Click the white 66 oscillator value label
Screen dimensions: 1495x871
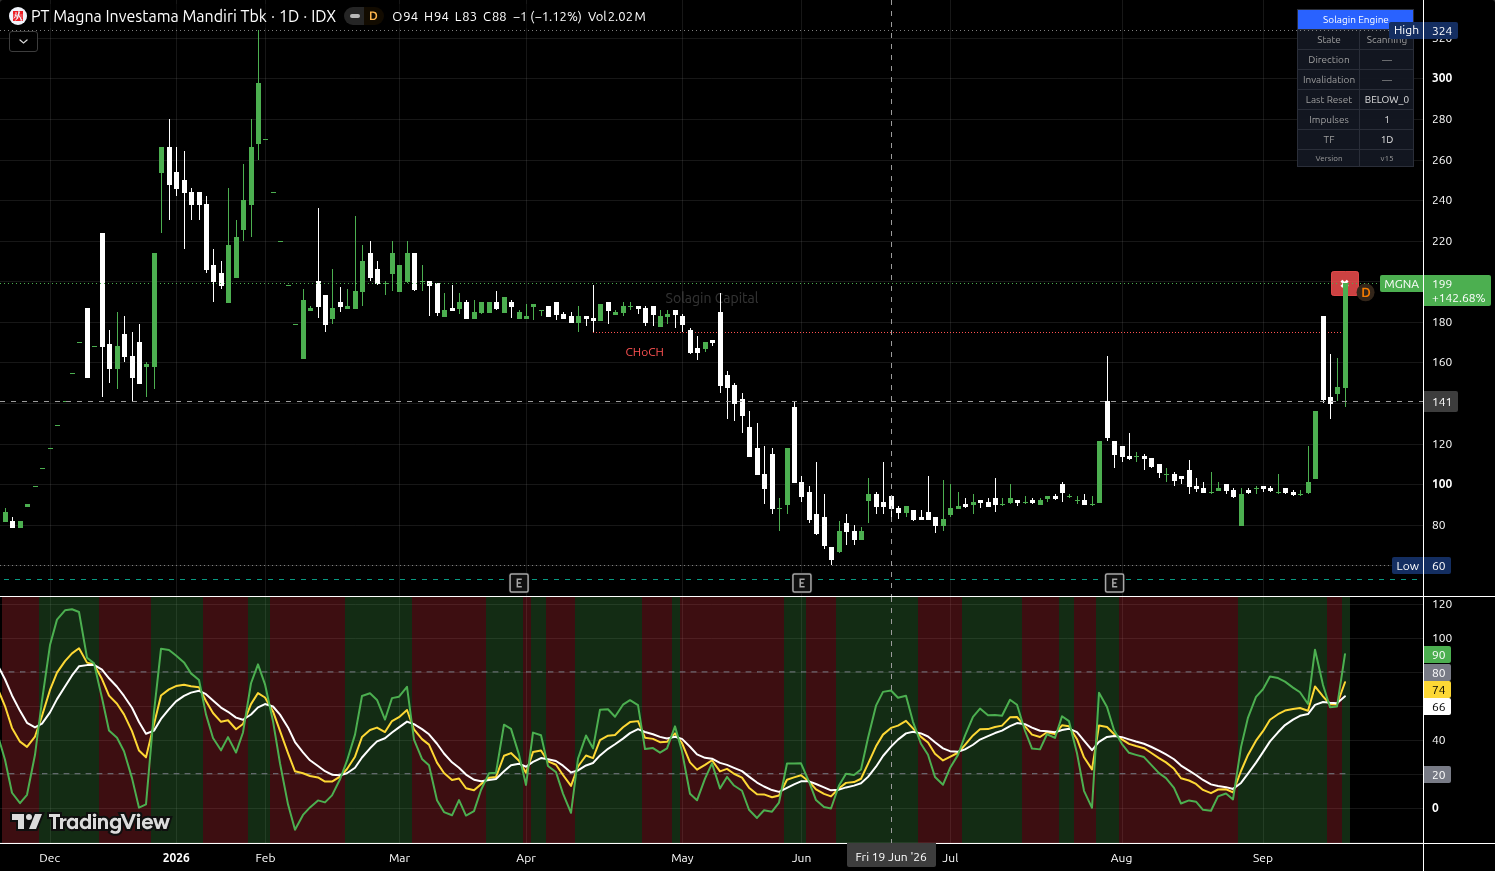click(1438, 707)
